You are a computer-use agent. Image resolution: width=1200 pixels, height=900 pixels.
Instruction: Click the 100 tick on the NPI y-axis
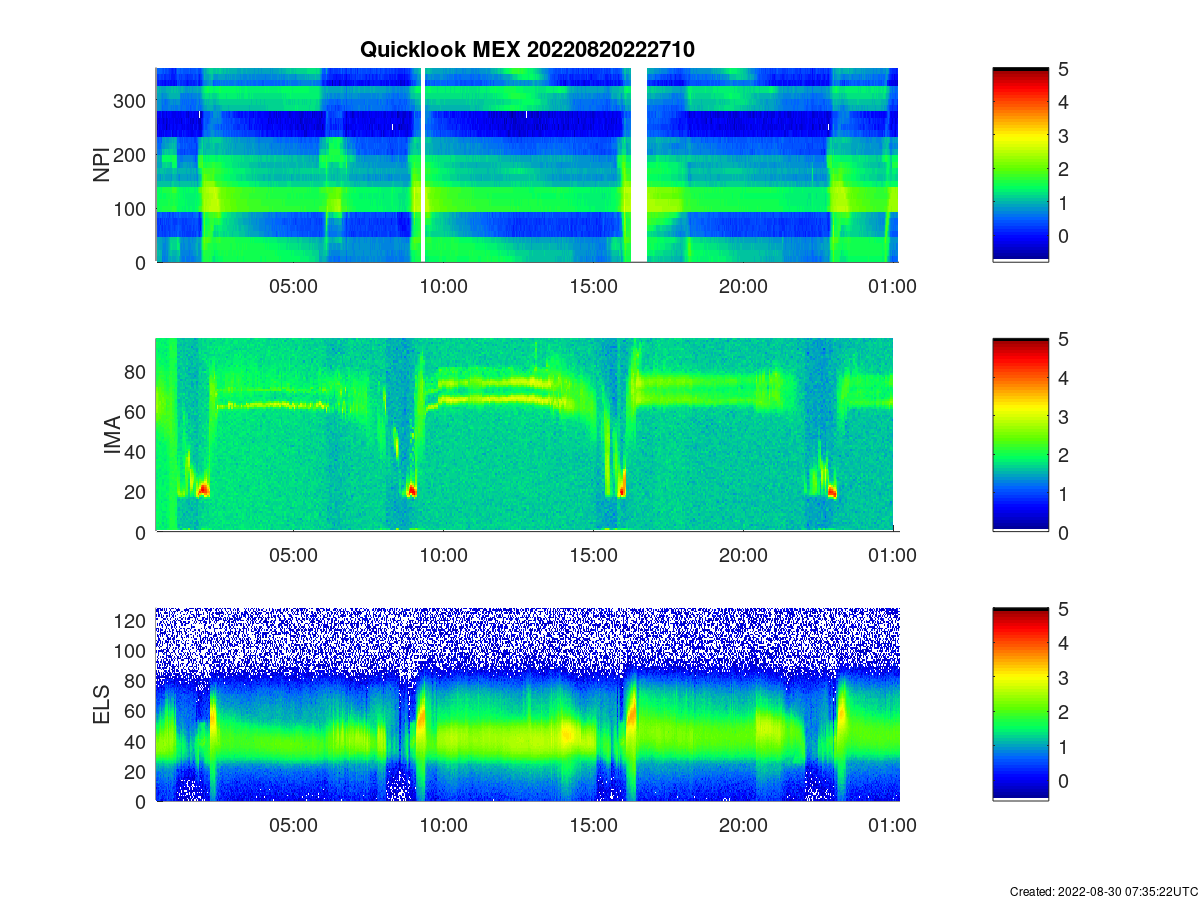131,209
